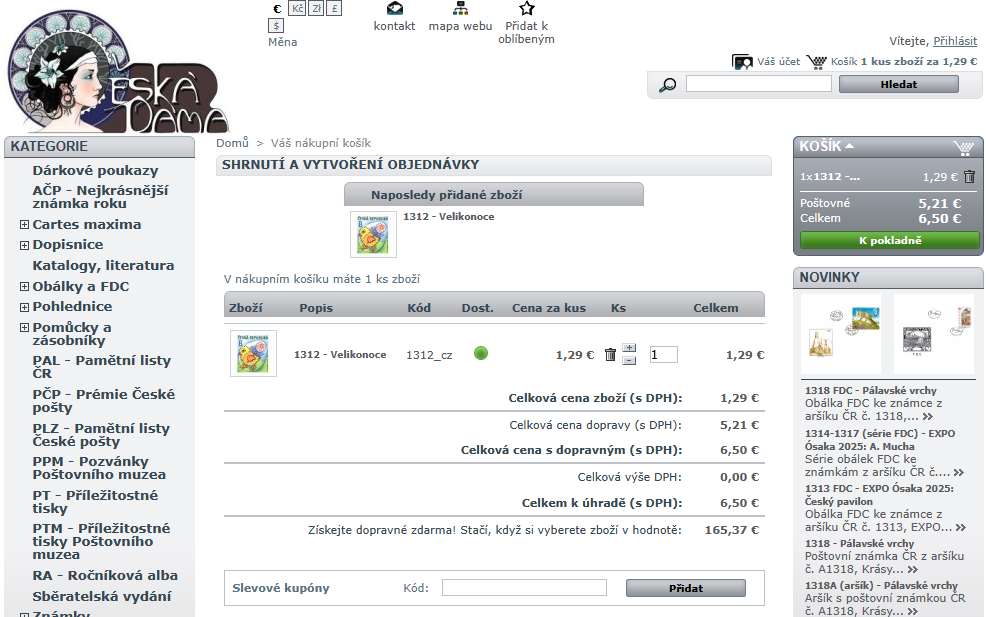Click the coupon Kód input field
Image resolution: width=986 pixels, height=617 pixels.
524,588
